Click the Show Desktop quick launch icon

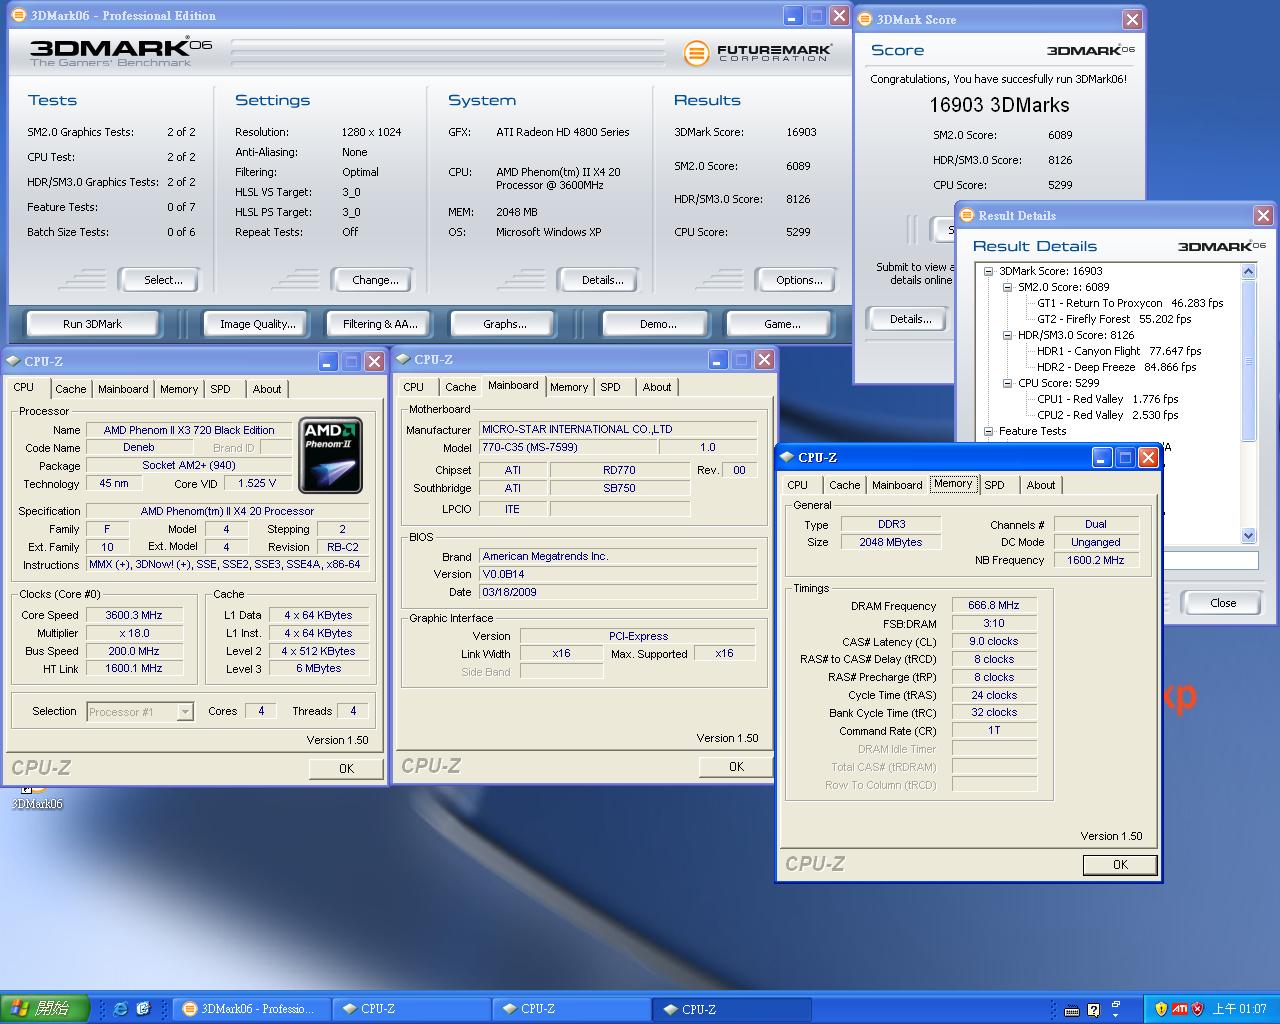coord(143,1009)
